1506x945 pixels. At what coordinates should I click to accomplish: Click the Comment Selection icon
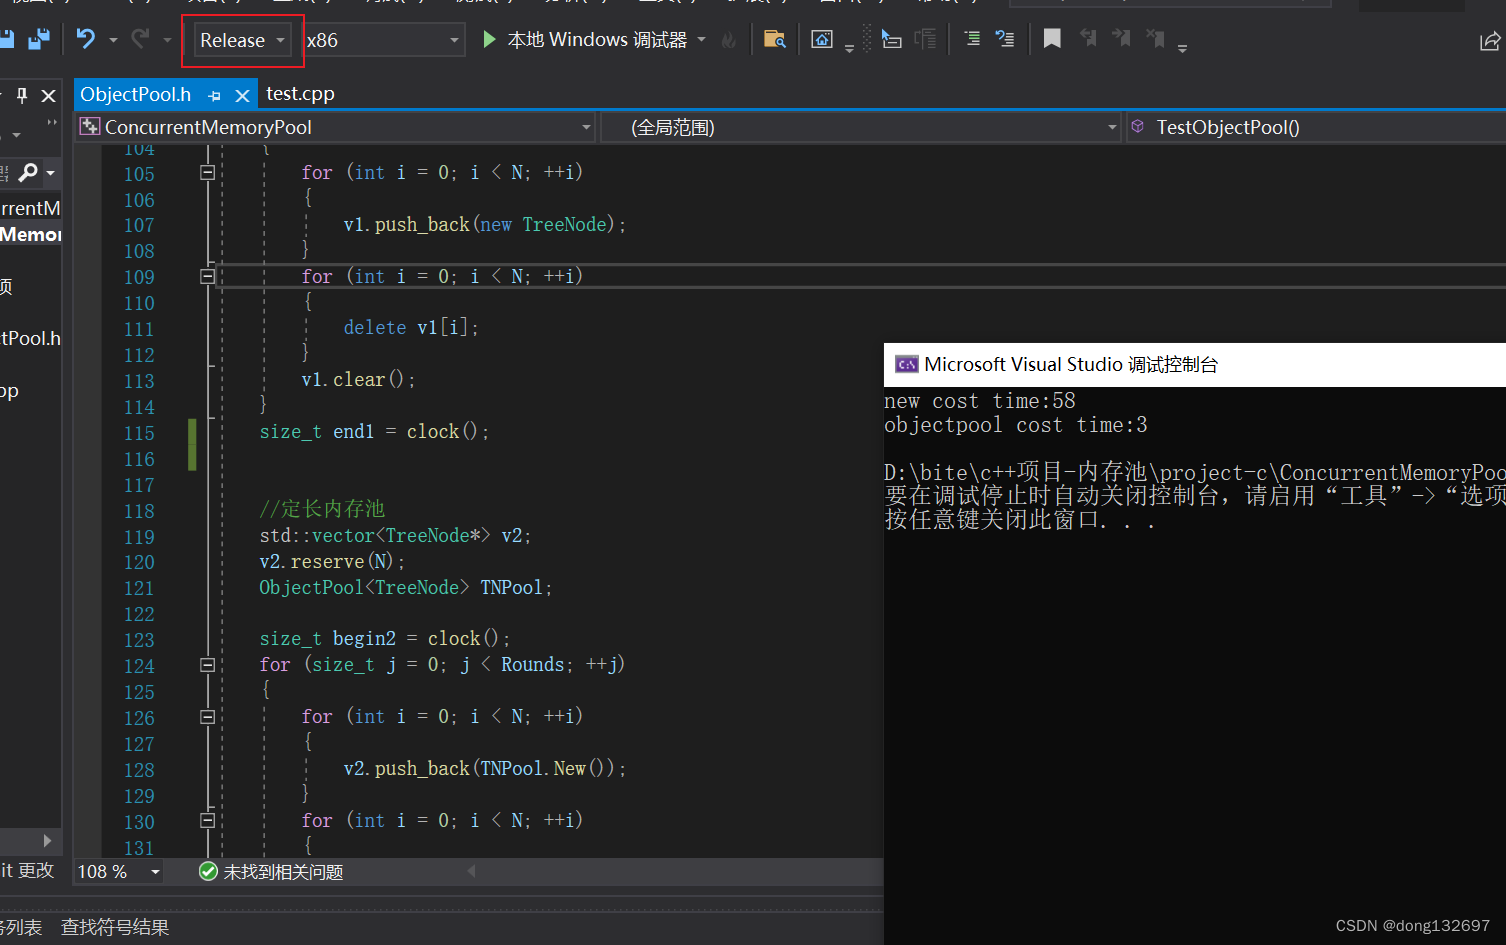tap(972, 39)
